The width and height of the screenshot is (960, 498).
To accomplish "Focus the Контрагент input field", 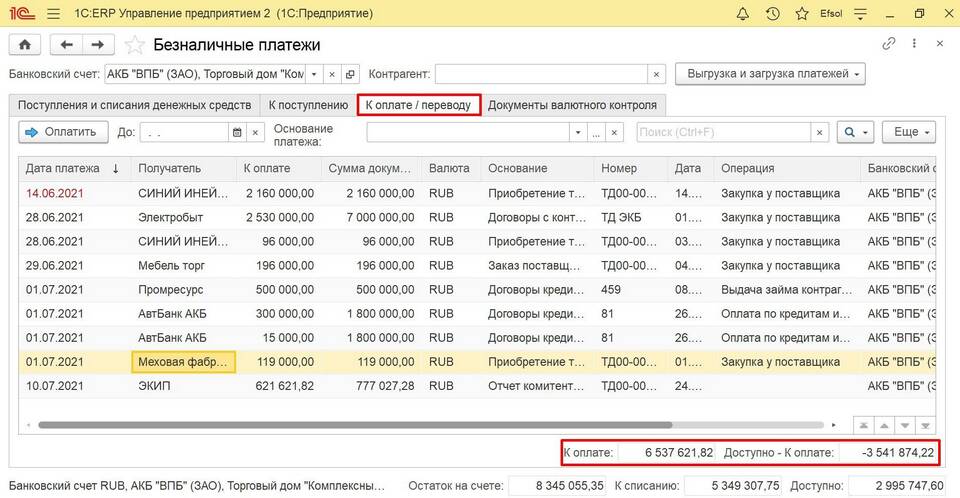I will click(541, 74).
